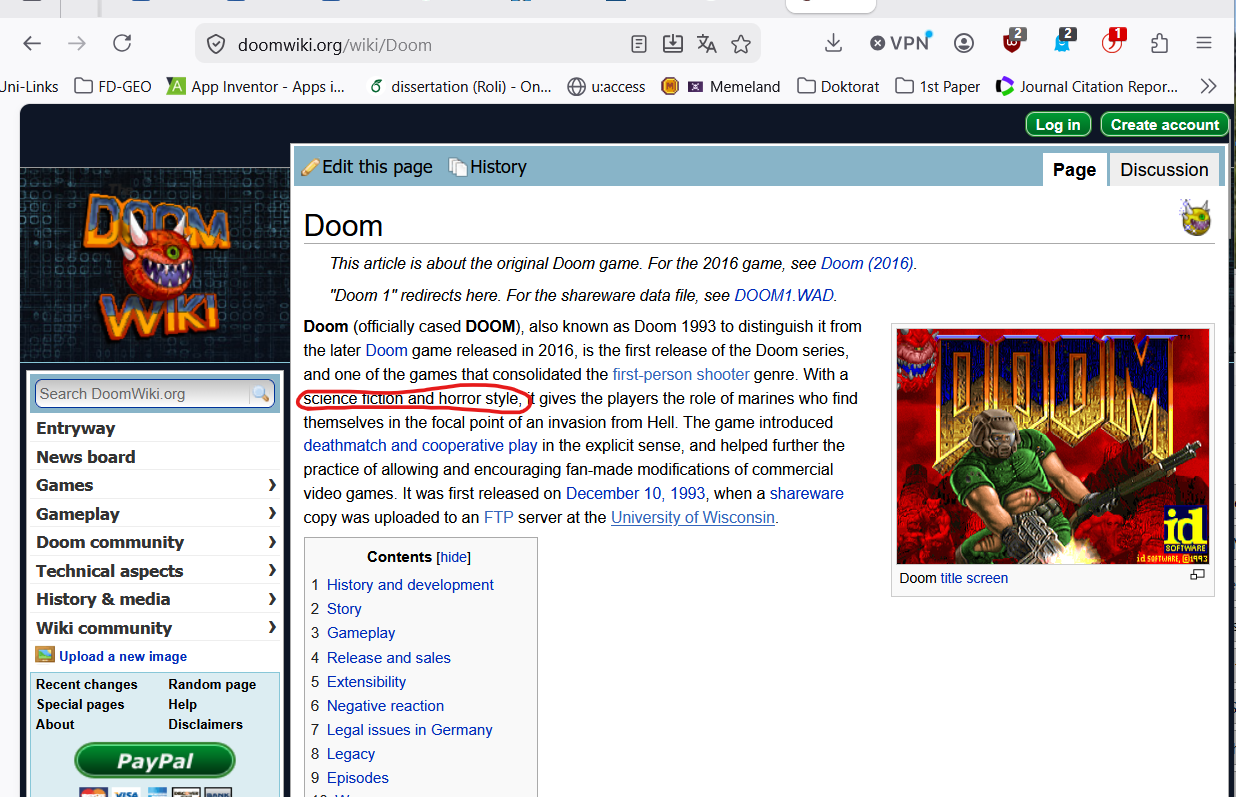Open the VPN toolbar button
1236x797 pixels.
click(900, 43)
